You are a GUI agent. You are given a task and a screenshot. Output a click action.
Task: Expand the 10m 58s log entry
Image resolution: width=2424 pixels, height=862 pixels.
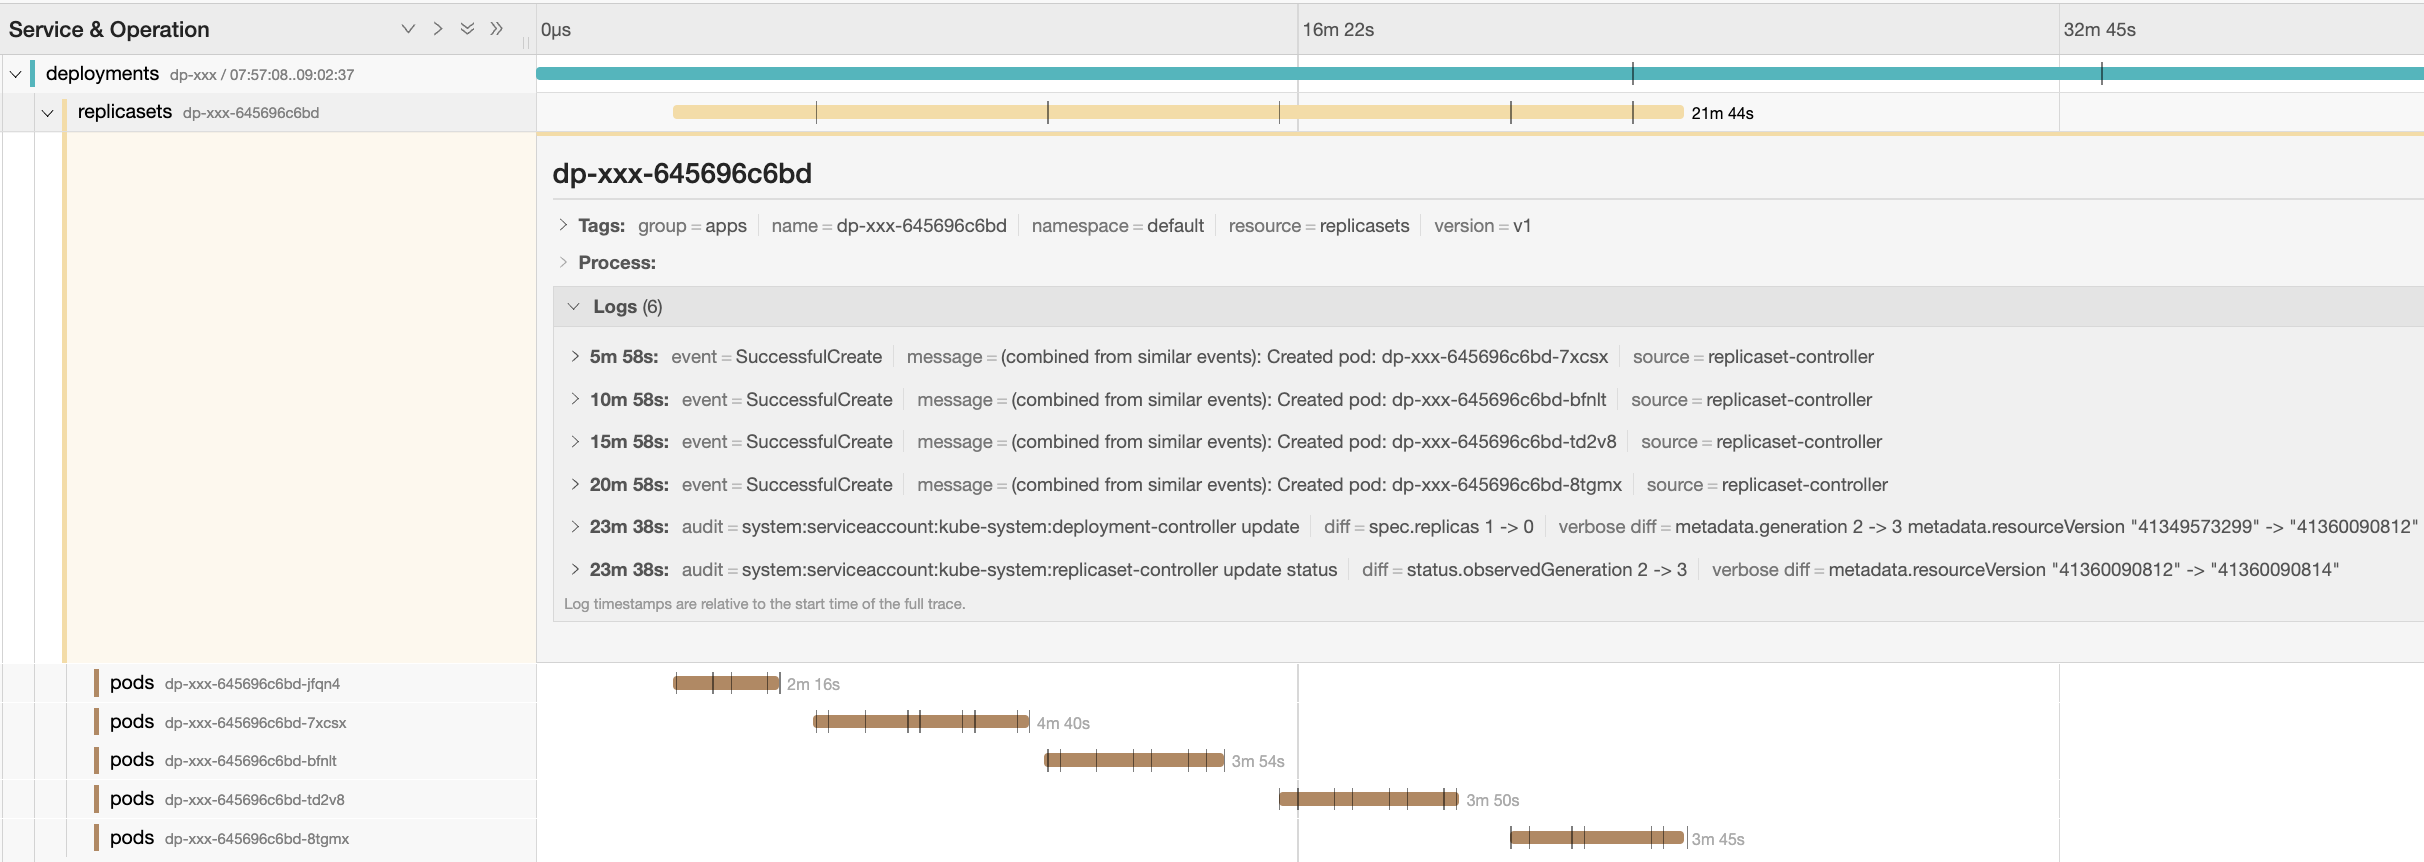coord(575,400)
